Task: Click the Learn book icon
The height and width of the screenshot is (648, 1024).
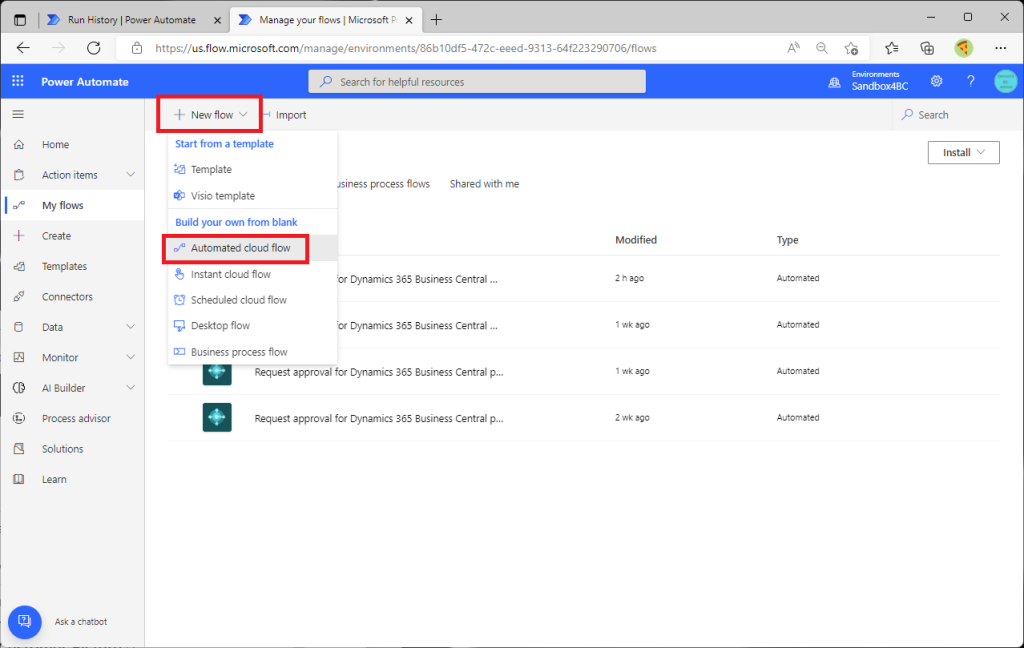Action: pos(19,479)
